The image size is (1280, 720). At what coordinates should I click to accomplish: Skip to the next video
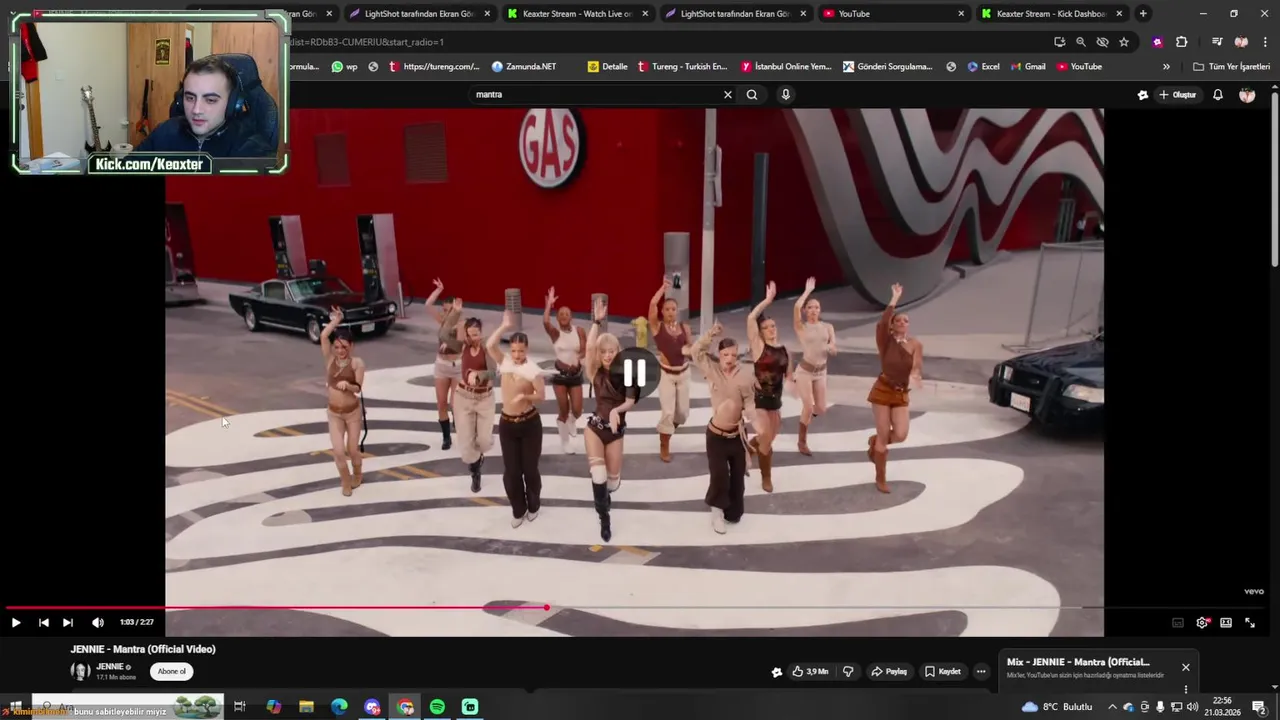click(67, 622)
